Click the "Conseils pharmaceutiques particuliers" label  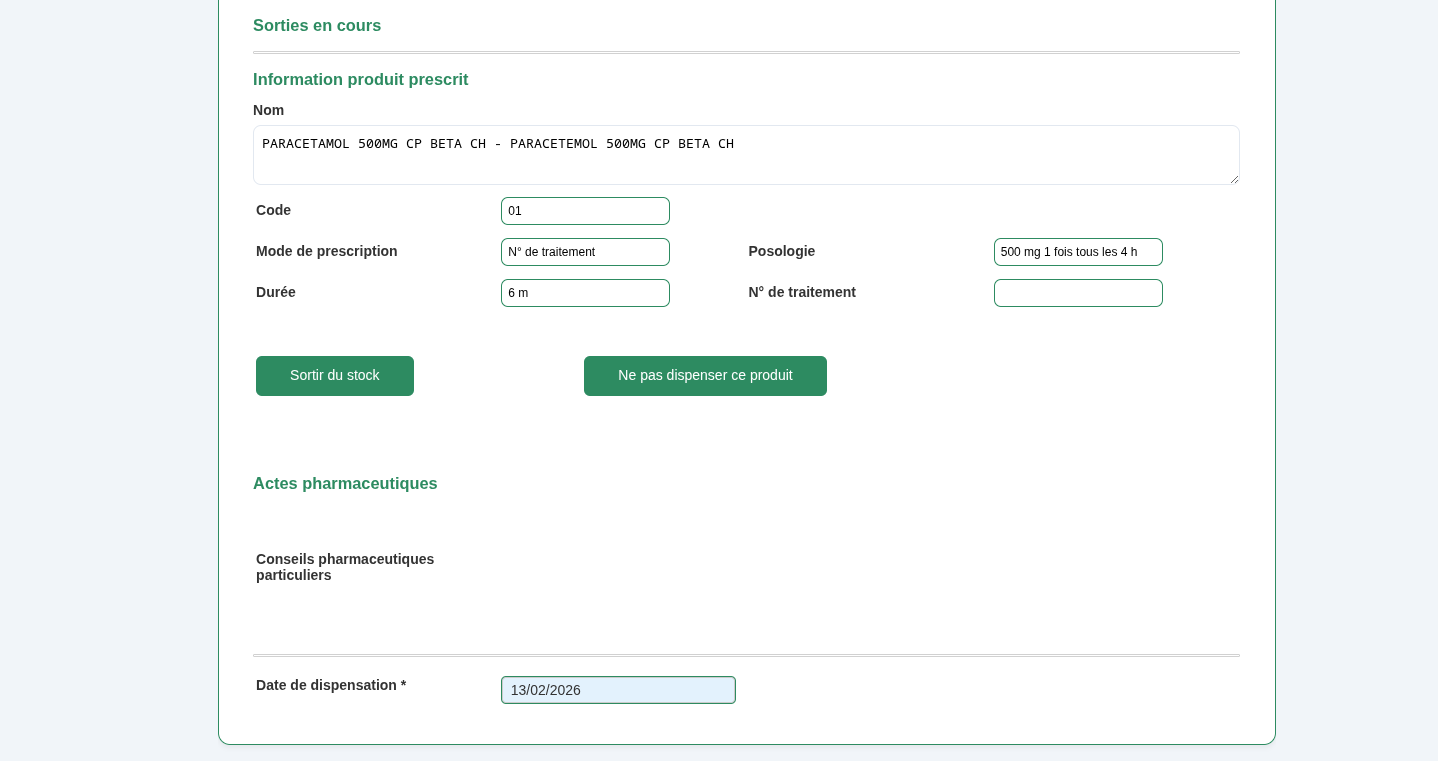345,567
